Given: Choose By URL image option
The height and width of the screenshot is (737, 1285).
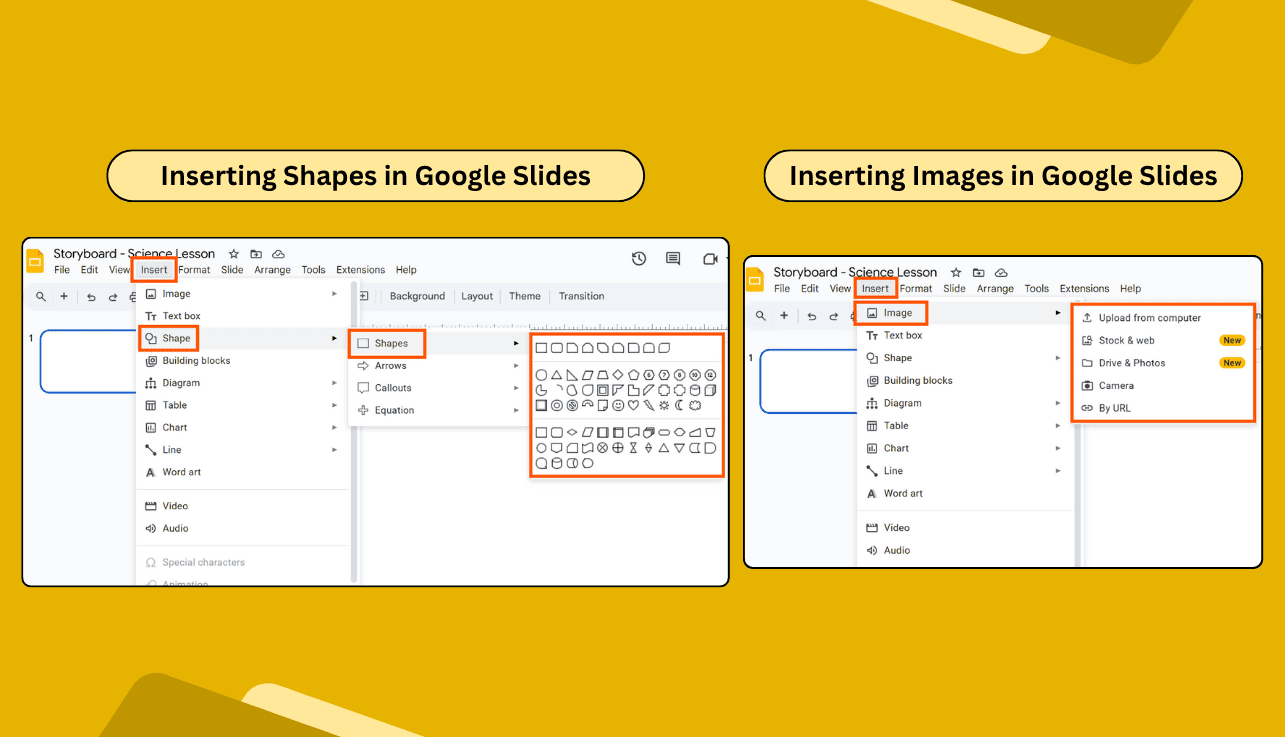Looking at the screenshot, I should point(1164,408).
